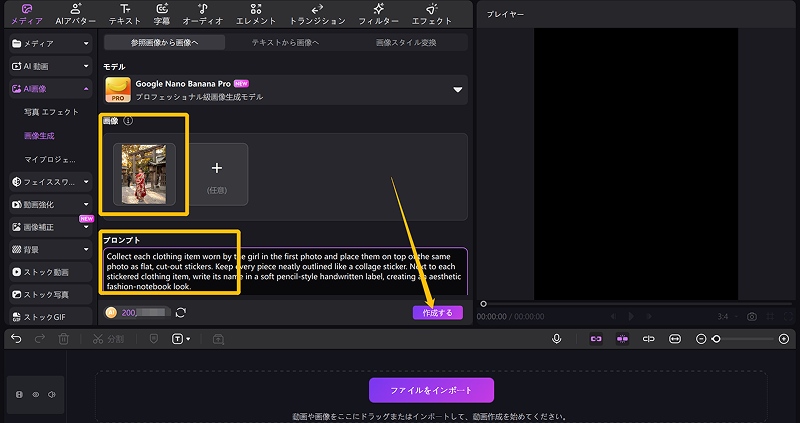Viewport: 800px width, 423px height.
Task: Click the undo arrow in timeline toolbar
Action: (x=16, y=339)
